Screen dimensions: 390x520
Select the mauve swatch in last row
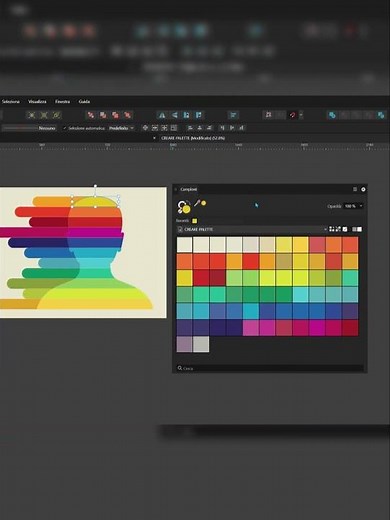coord(184,344)
